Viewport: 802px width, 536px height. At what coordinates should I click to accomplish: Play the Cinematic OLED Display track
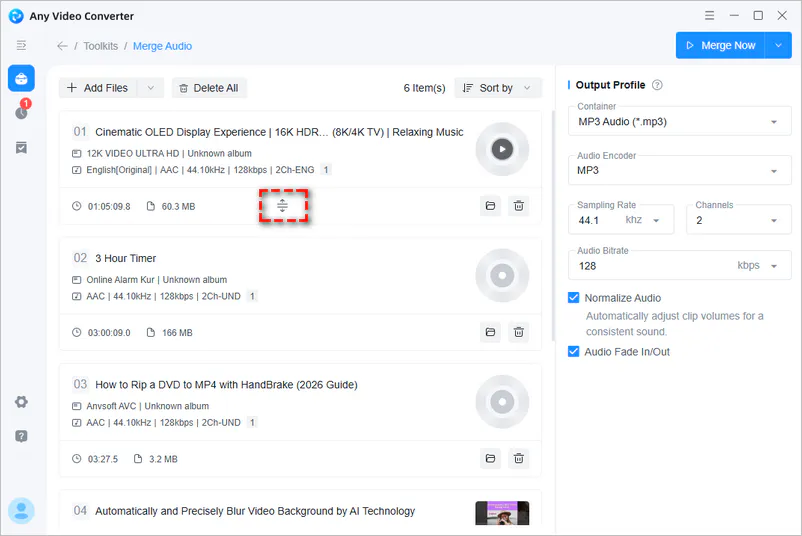[x=502, y=149]
